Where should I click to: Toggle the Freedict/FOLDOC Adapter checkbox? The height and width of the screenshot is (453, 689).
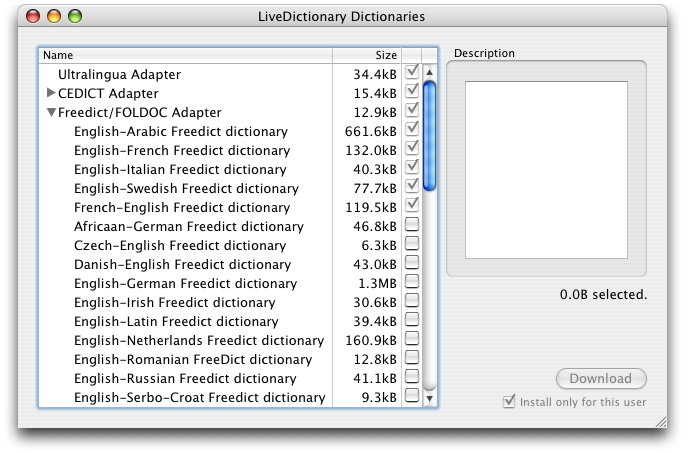[412, 110]
